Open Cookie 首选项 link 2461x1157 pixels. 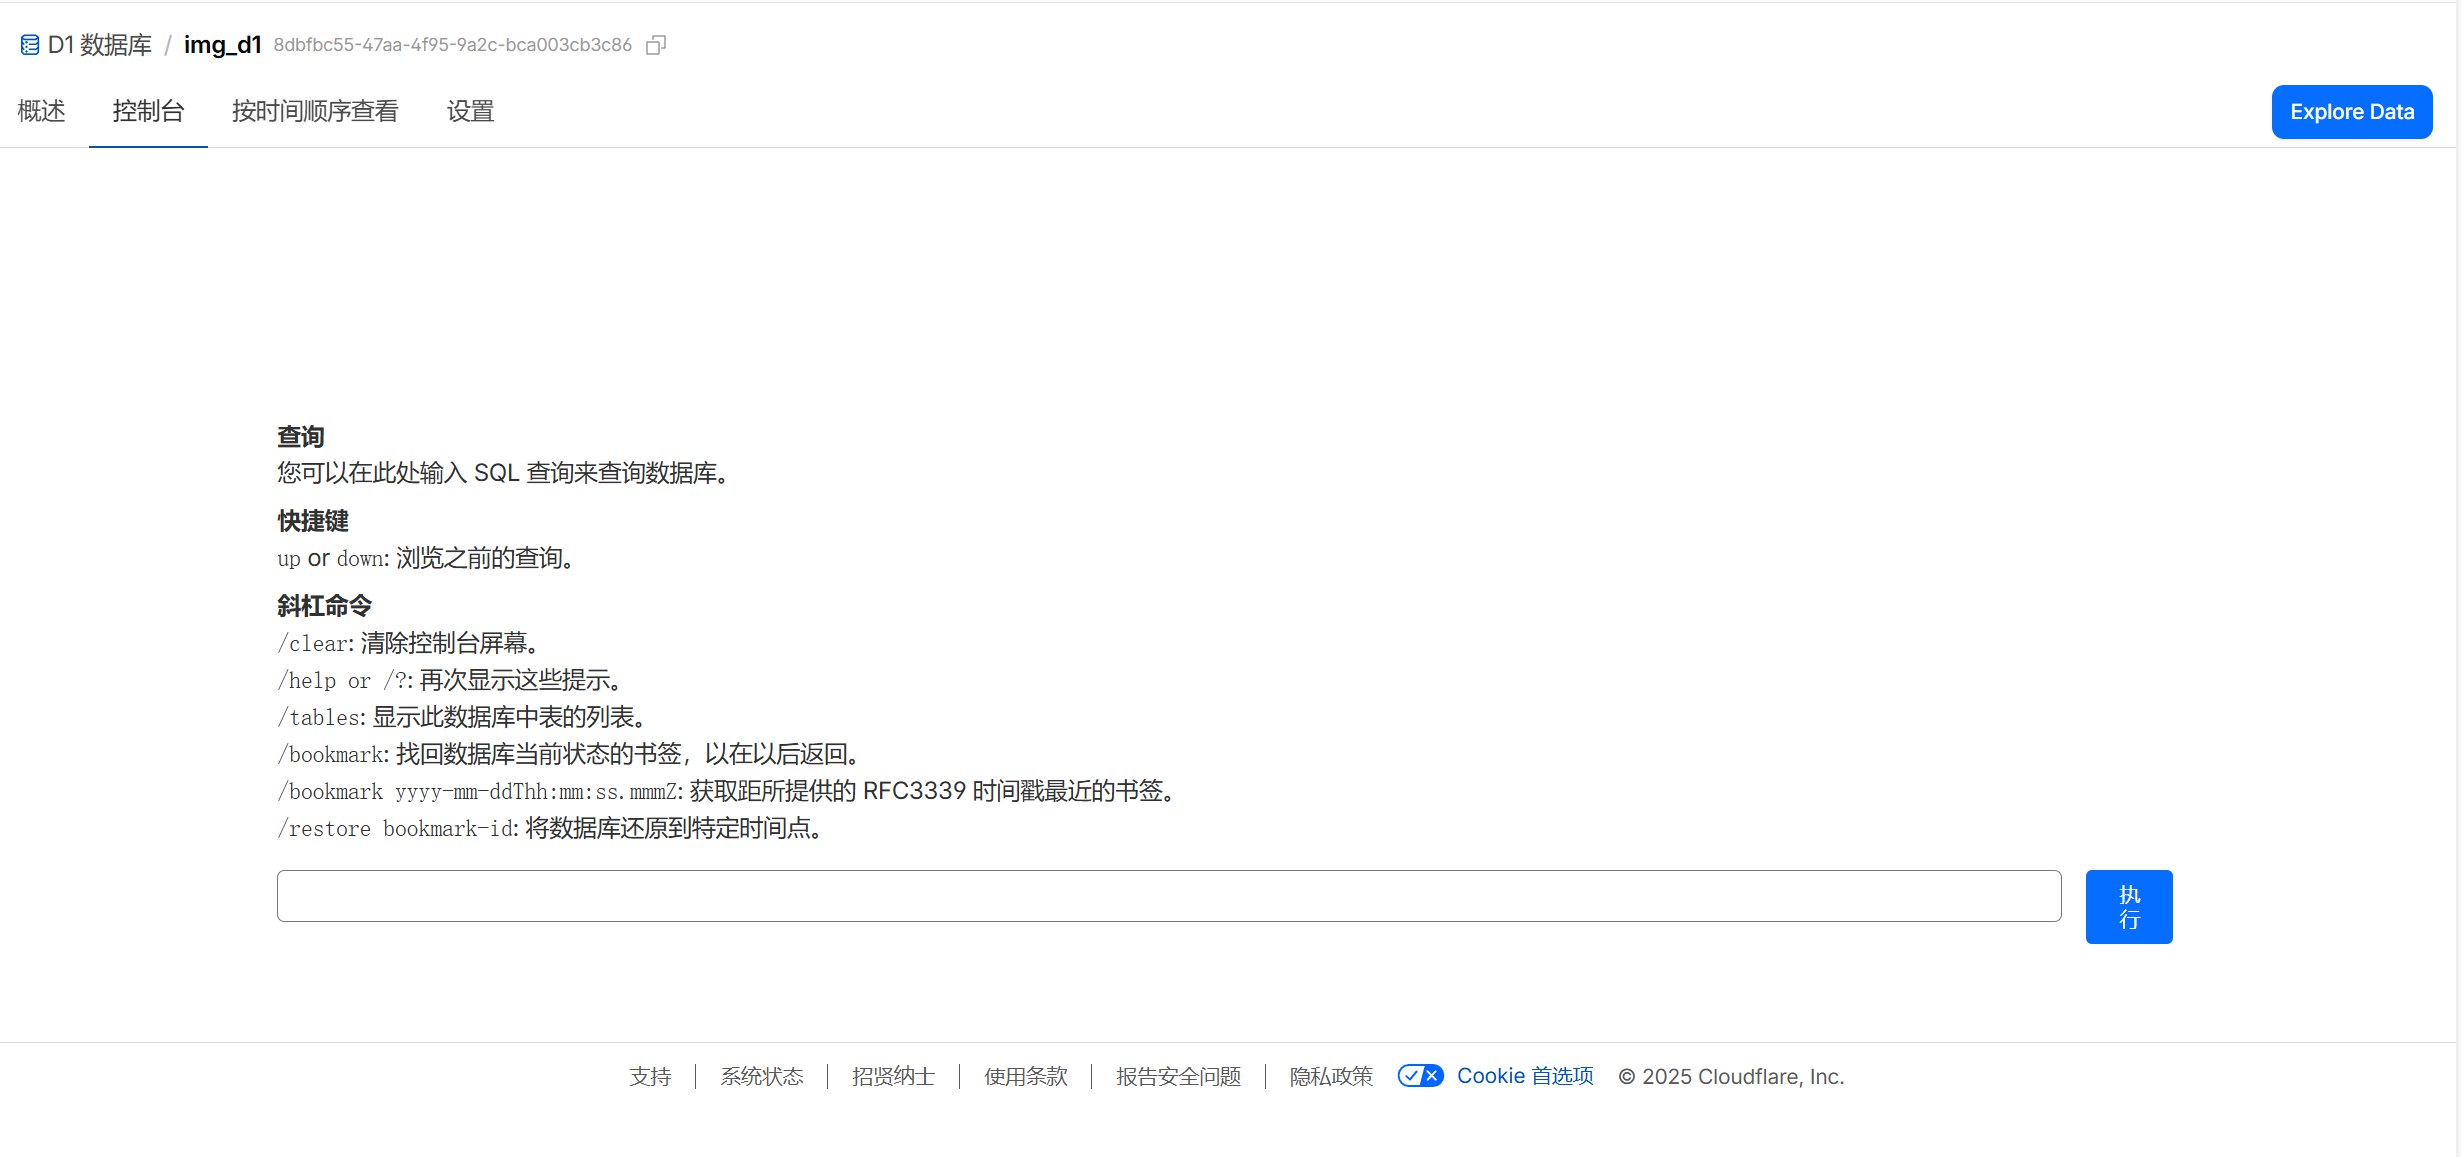[x=1524, y=1076]
